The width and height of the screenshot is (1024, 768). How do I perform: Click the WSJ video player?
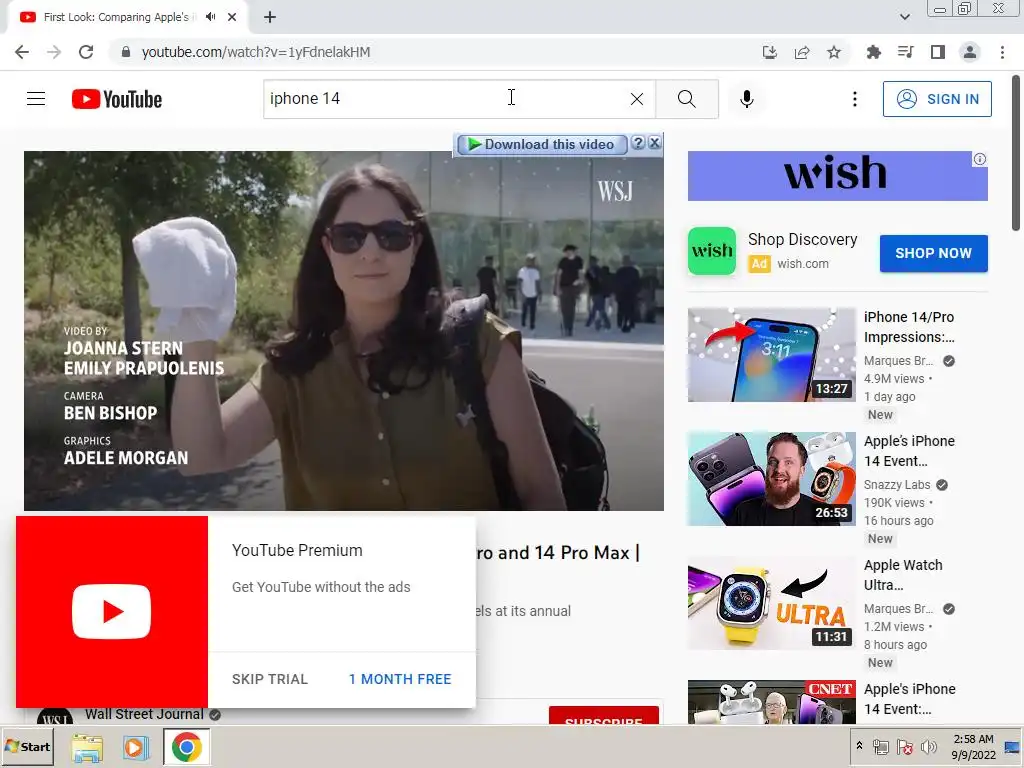click(344, 330)
